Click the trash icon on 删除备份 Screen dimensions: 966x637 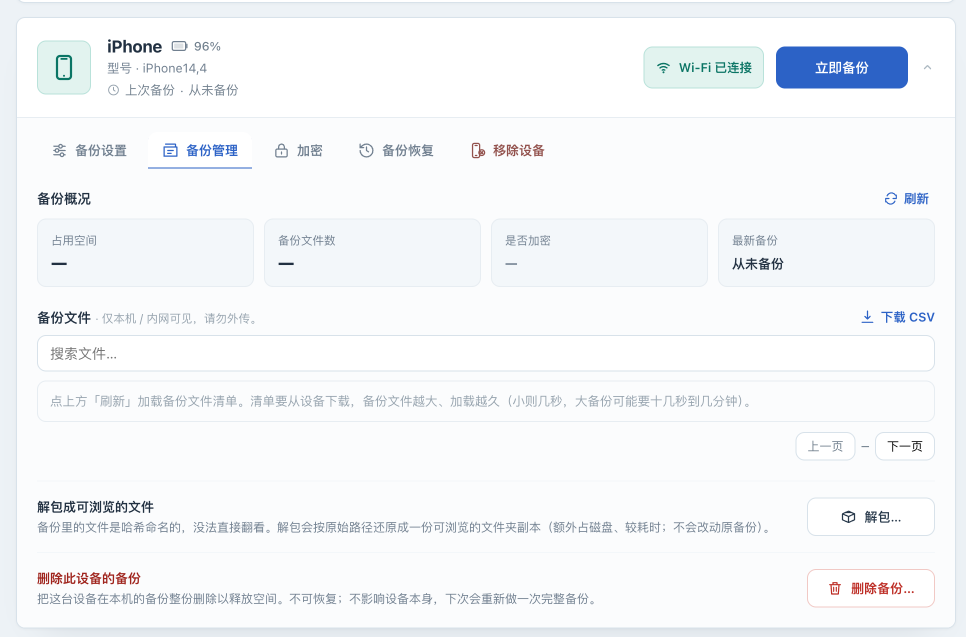coord(835,588)
